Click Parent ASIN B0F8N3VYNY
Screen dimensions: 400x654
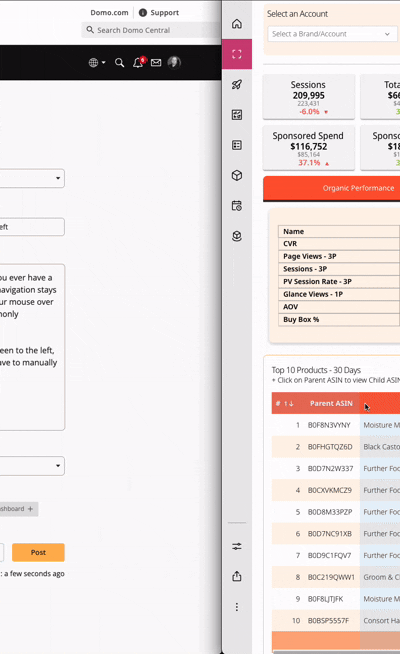pyautogui.click(x=329, y=425)
